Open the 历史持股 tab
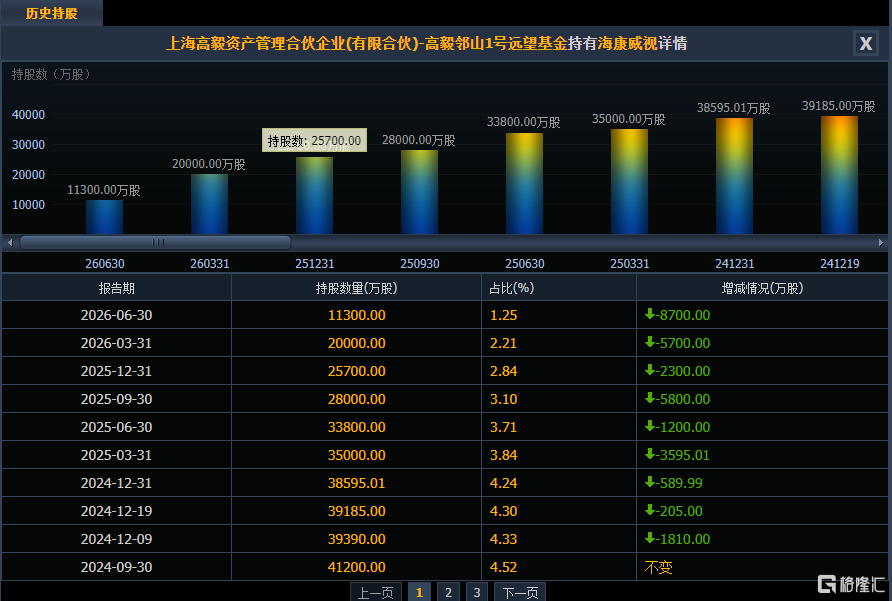Viewport: 892px width, 601px height. [x=51, y=13]
